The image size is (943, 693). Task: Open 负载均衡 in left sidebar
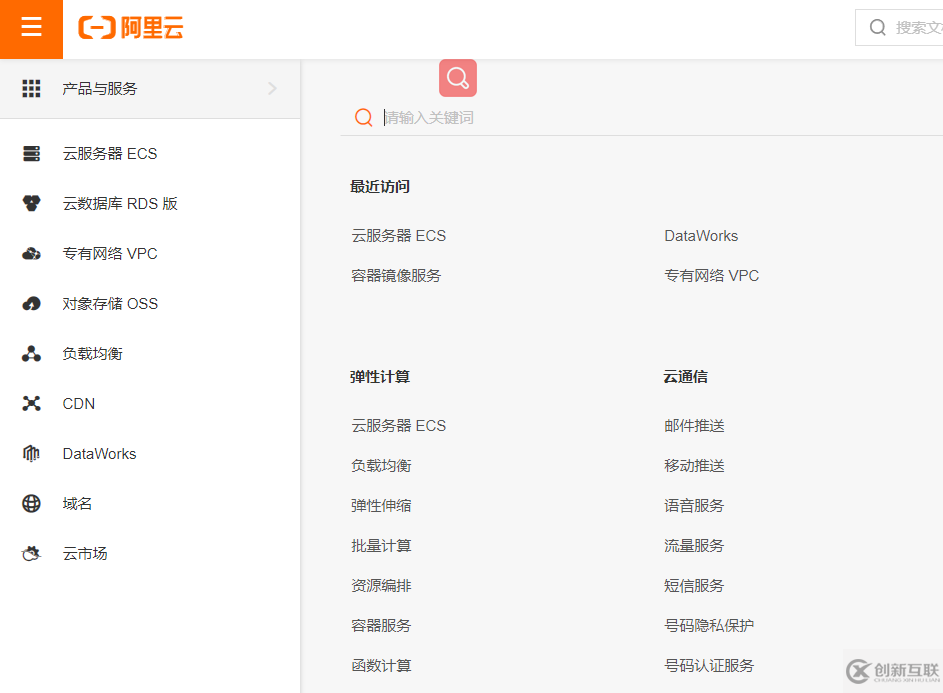(x=93, y=354)
